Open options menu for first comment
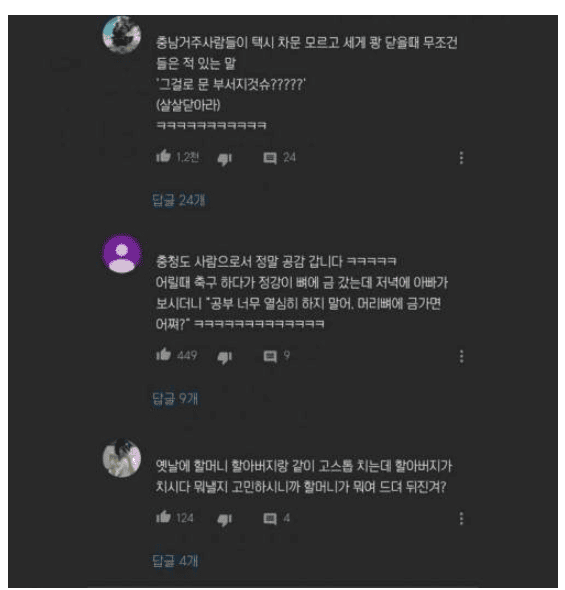 (x=461, y=158)
